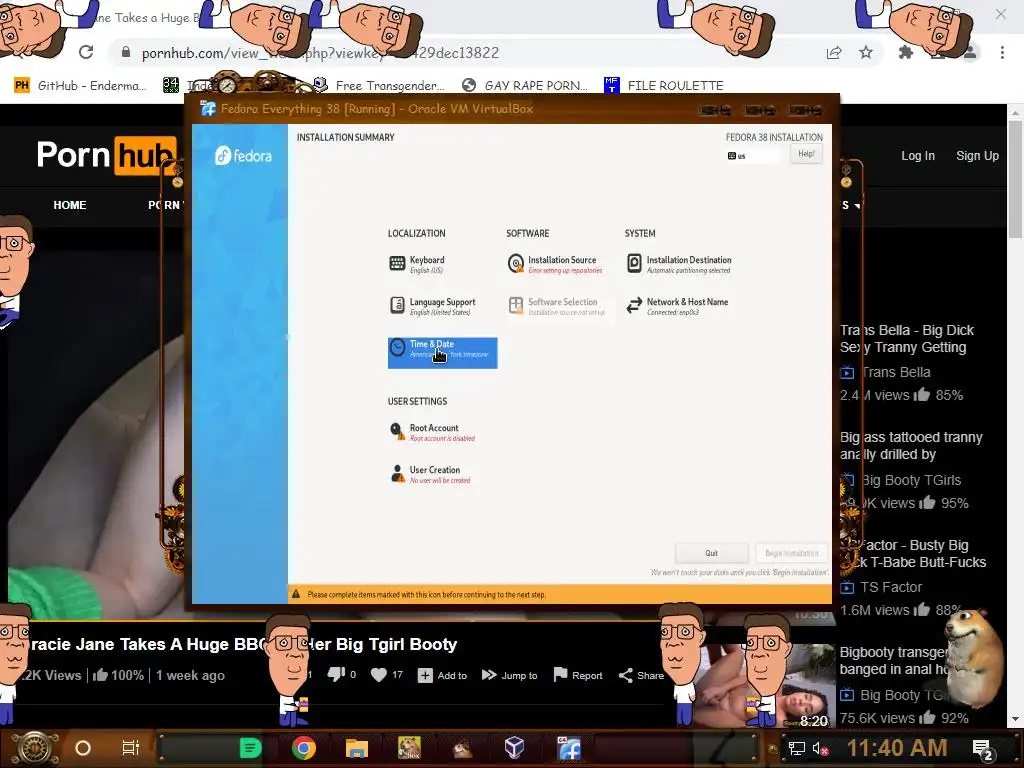The width and height of the screenshot is (1024, 768).
Task: Switch to Fedora VM window in taskbar
Action: 569,748
